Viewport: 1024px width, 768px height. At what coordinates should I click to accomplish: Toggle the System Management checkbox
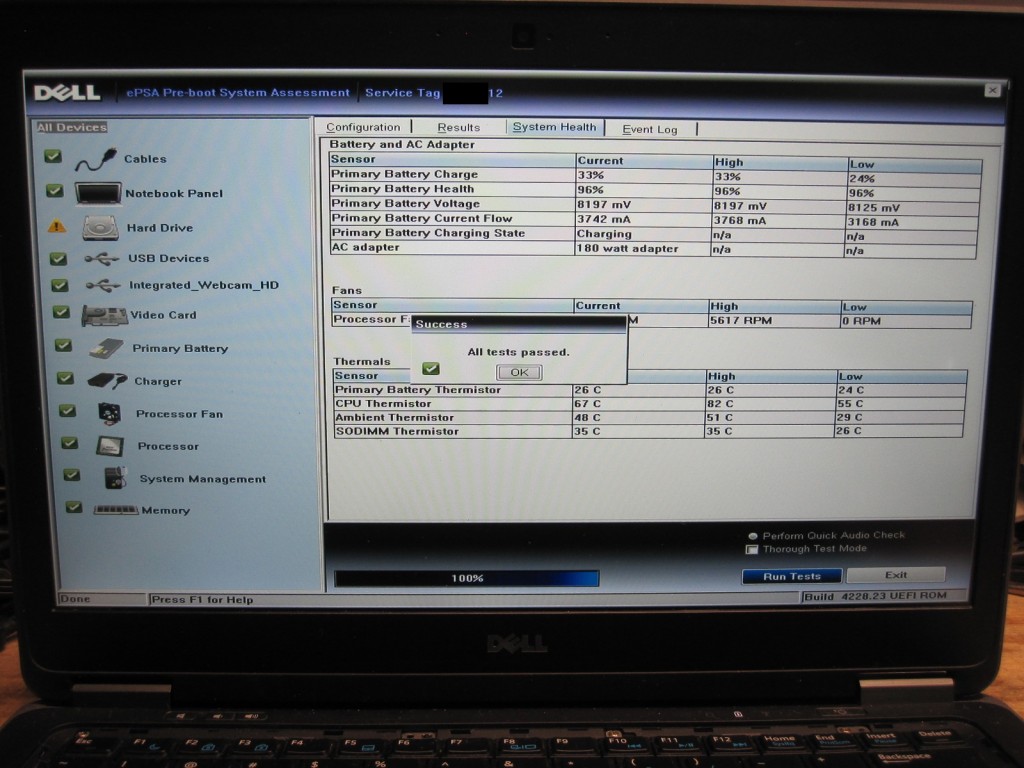(71, 475)
